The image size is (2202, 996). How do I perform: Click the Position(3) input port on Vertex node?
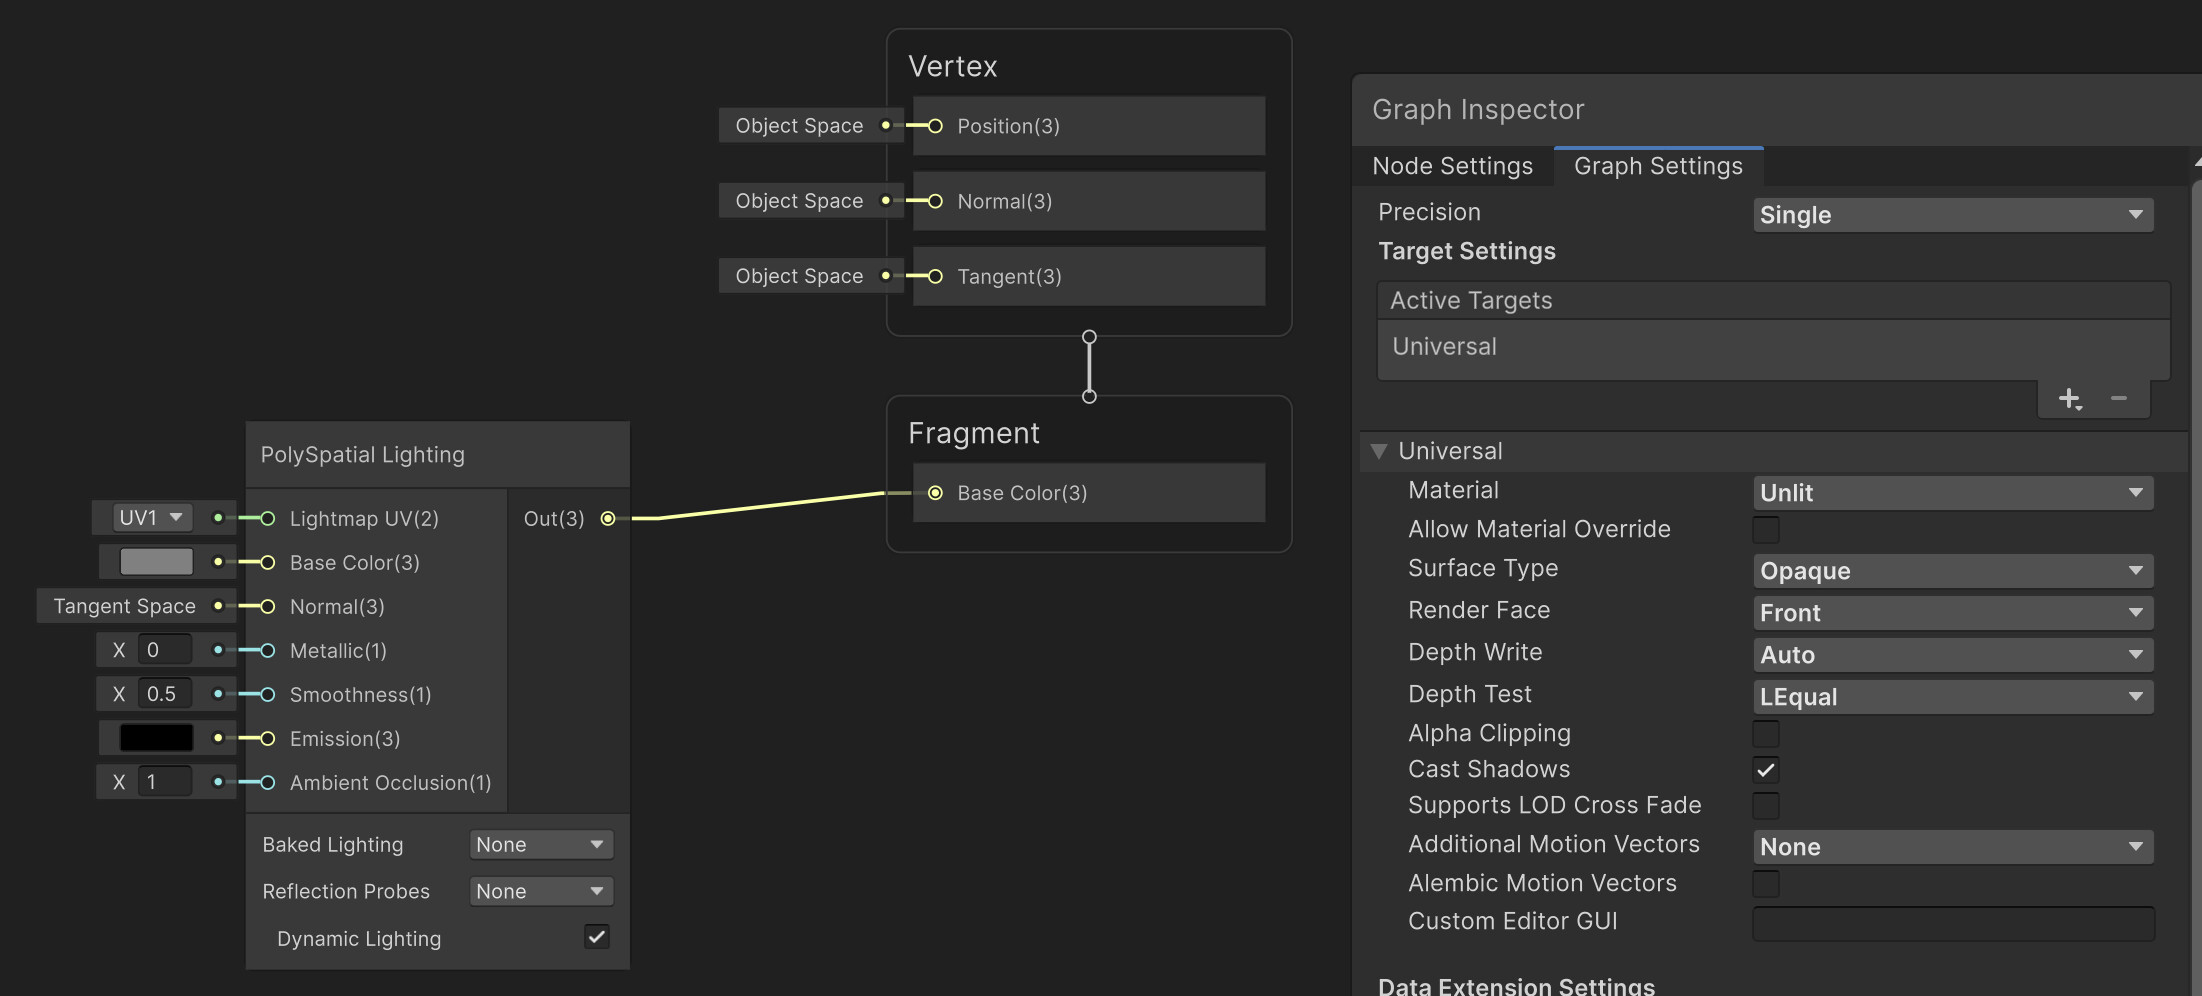tap(934, 126)
